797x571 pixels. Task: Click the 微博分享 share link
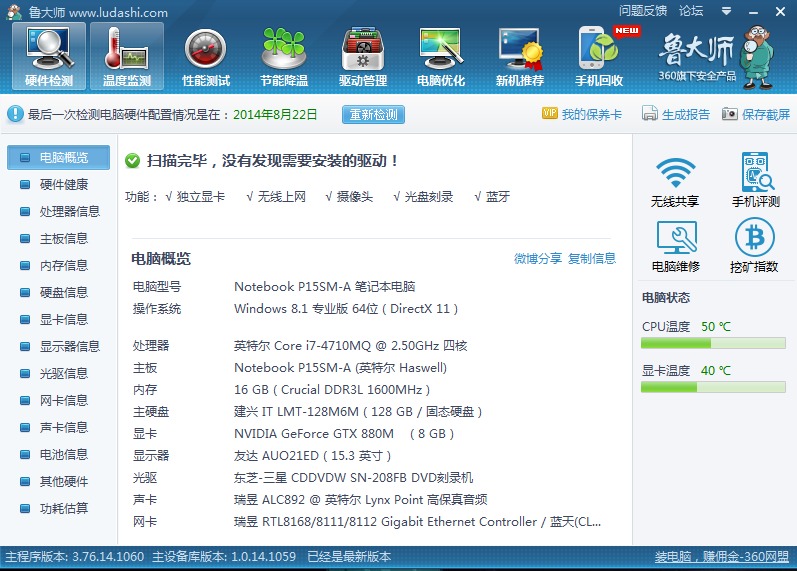click(x=538, y=258)
